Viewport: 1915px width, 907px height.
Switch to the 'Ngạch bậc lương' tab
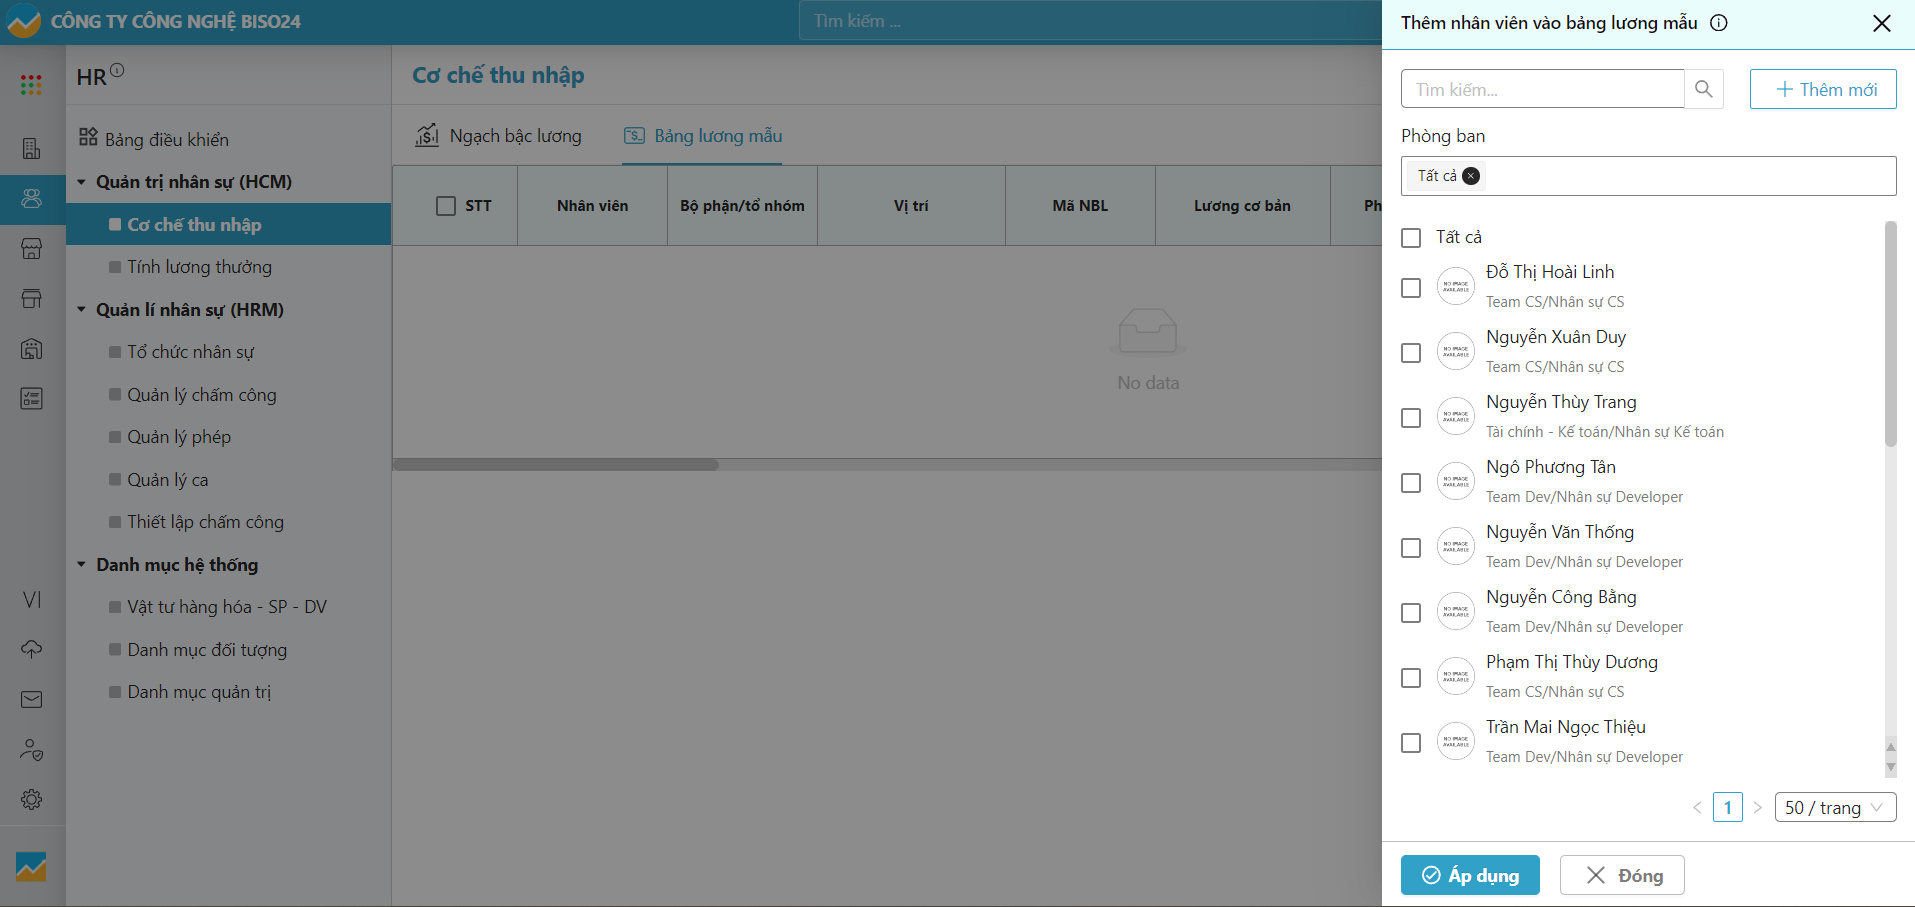[x=499, y=136]
